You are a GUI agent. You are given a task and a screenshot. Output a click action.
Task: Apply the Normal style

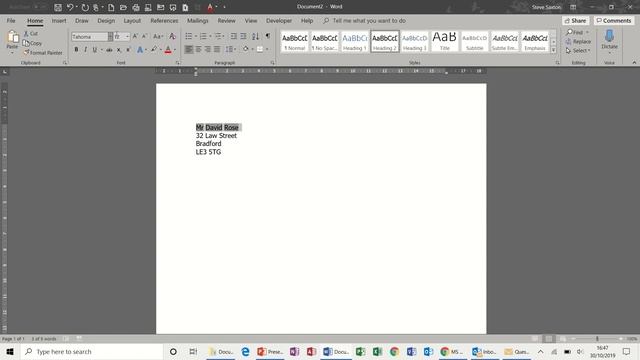click(x=295, y=42)
